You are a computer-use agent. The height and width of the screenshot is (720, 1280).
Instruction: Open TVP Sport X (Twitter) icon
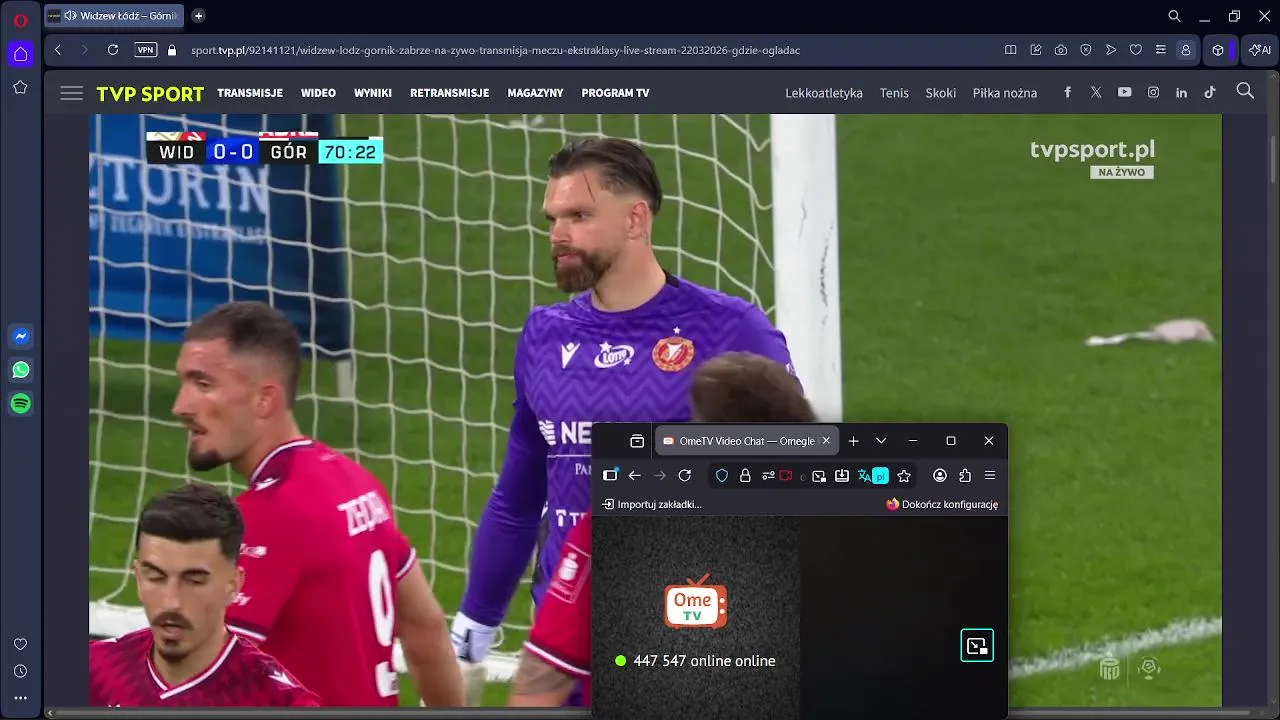coord(1096,92)
